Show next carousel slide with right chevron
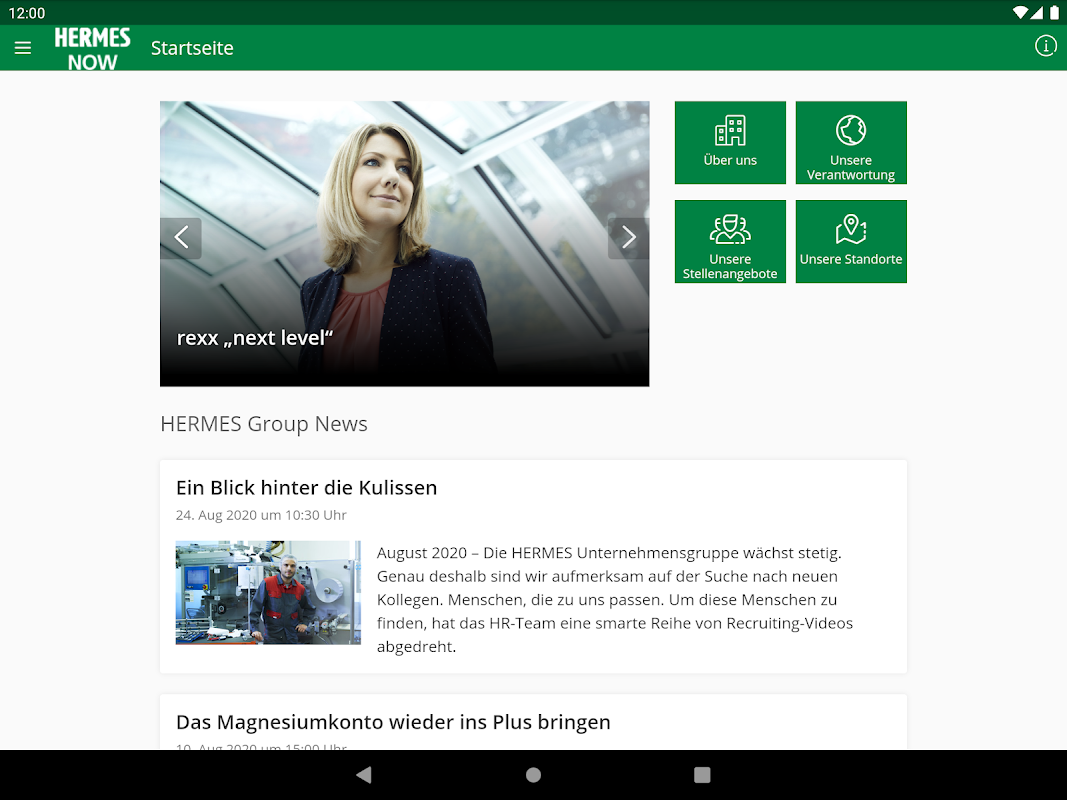 coord(628,237)
